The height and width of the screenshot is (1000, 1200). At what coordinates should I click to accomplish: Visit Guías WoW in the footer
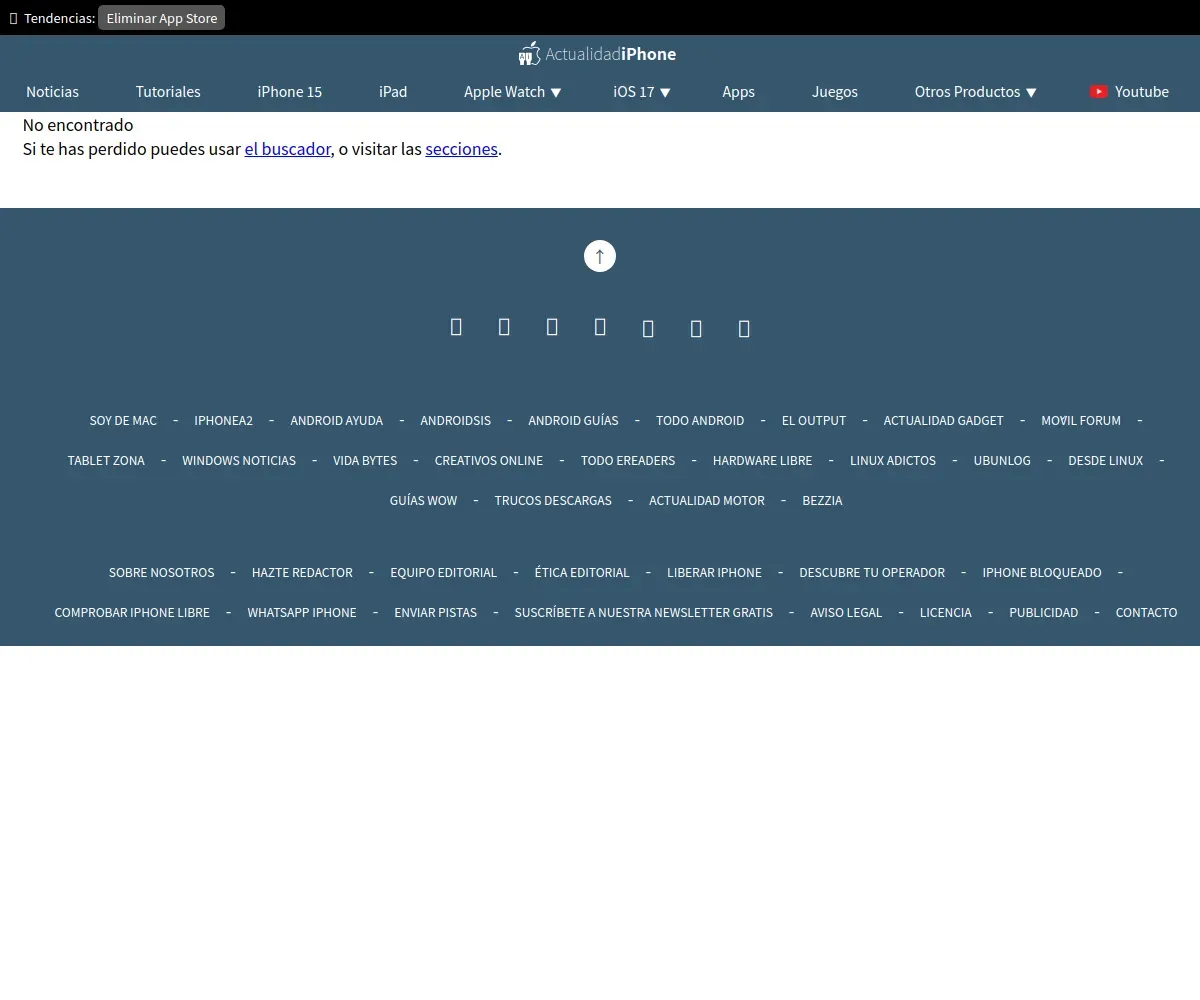[x=423, y=500]
